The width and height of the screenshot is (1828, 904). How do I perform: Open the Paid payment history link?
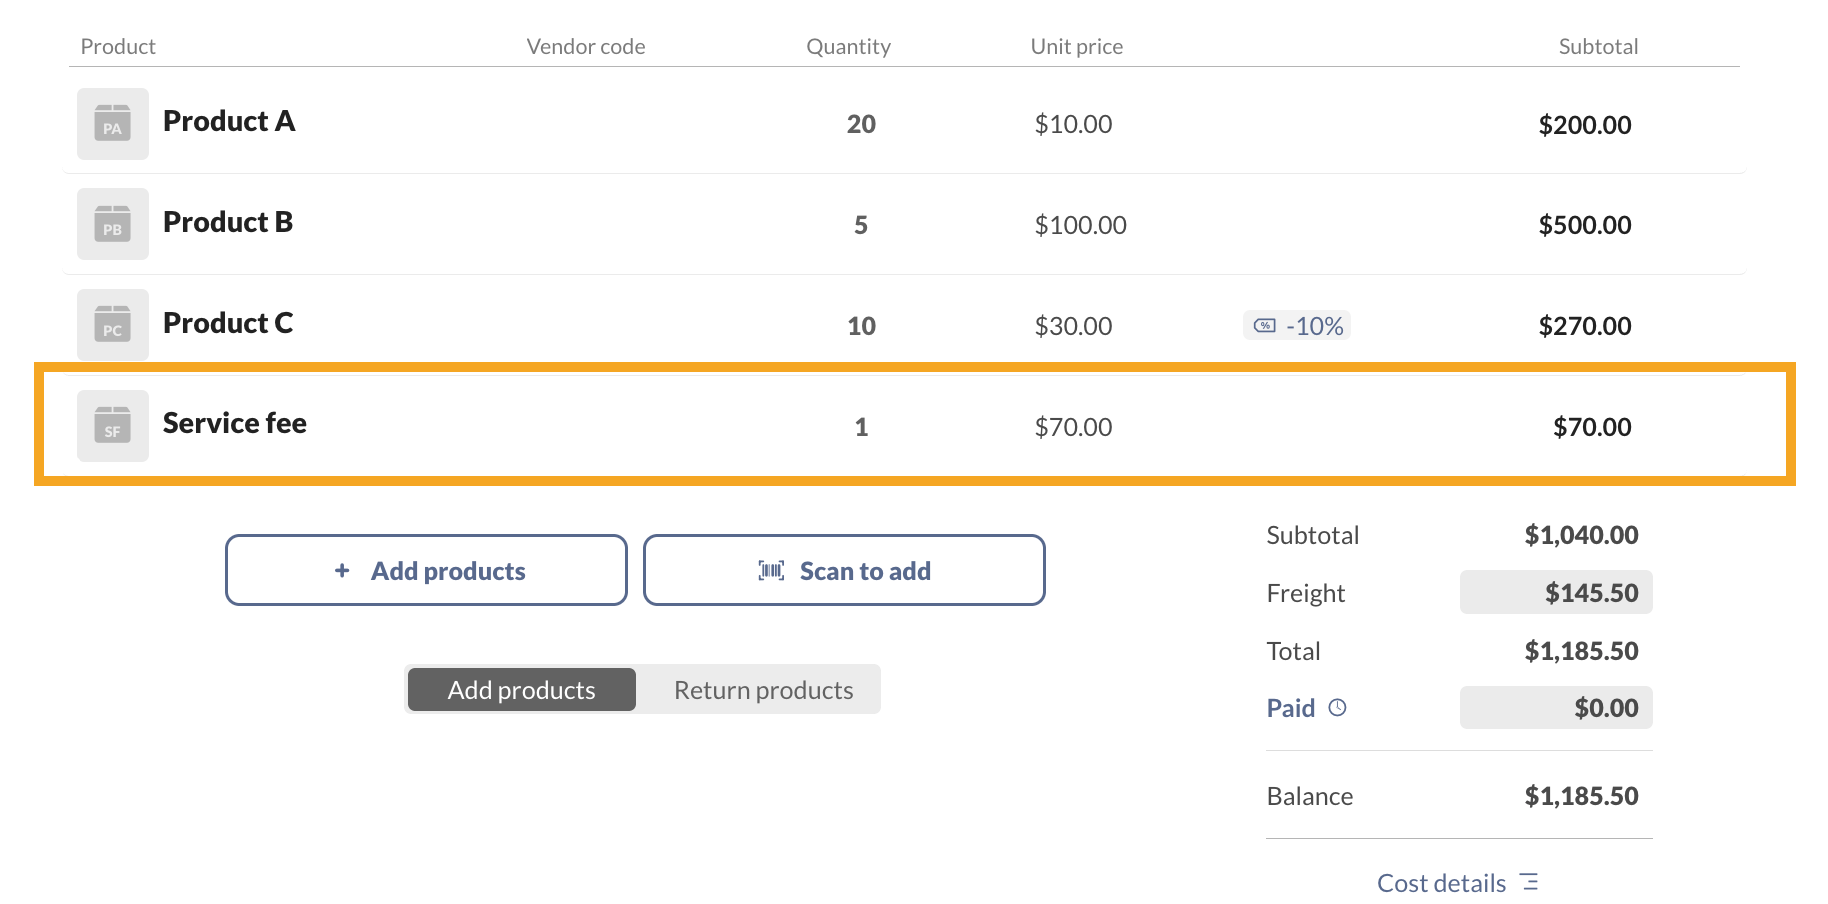click(x=1290, y=708)
